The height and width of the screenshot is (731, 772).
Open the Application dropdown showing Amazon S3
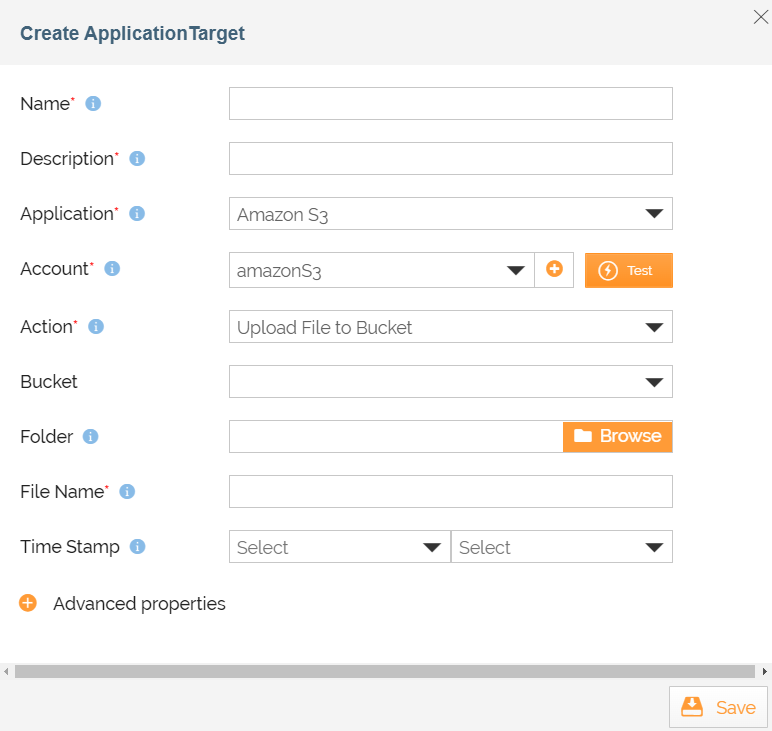[x=450, y=214]
